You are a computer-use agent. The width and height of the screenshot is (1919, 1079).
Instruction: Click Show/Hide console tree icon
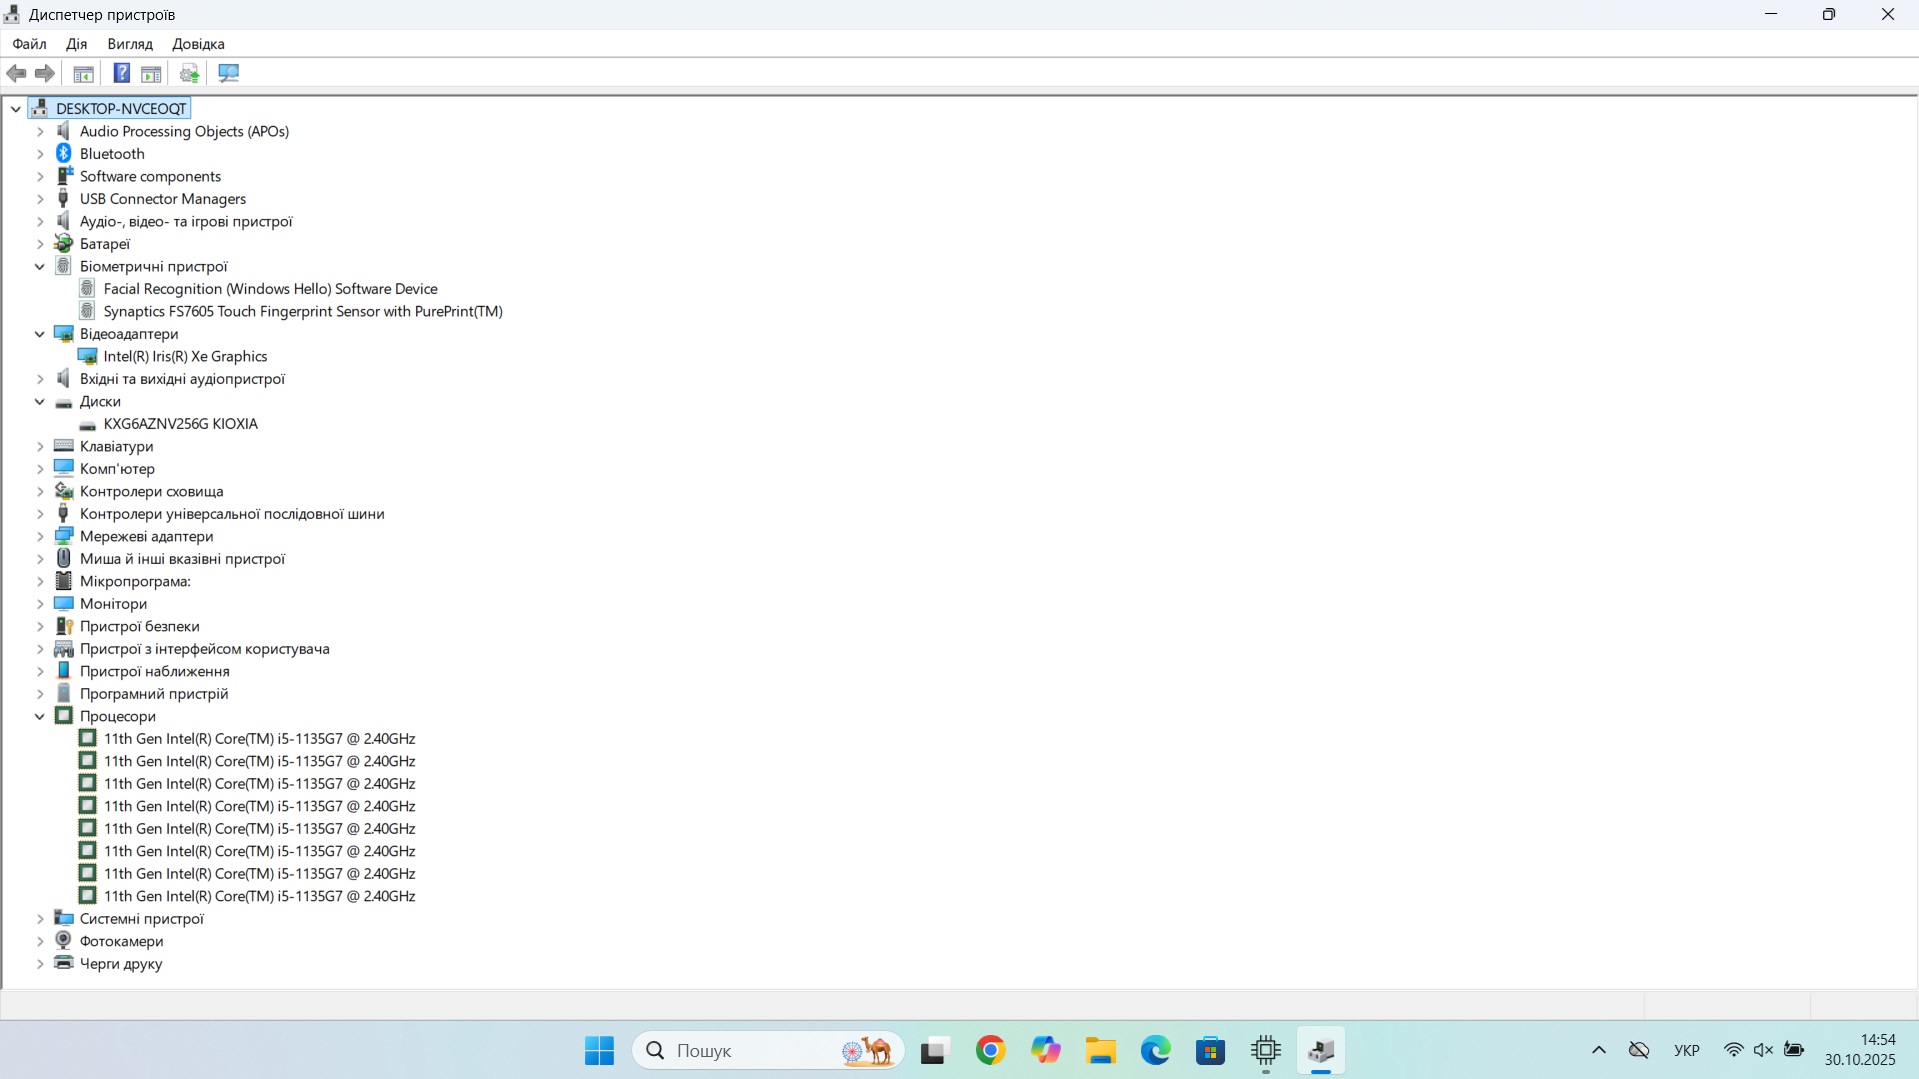coord(84,73)
